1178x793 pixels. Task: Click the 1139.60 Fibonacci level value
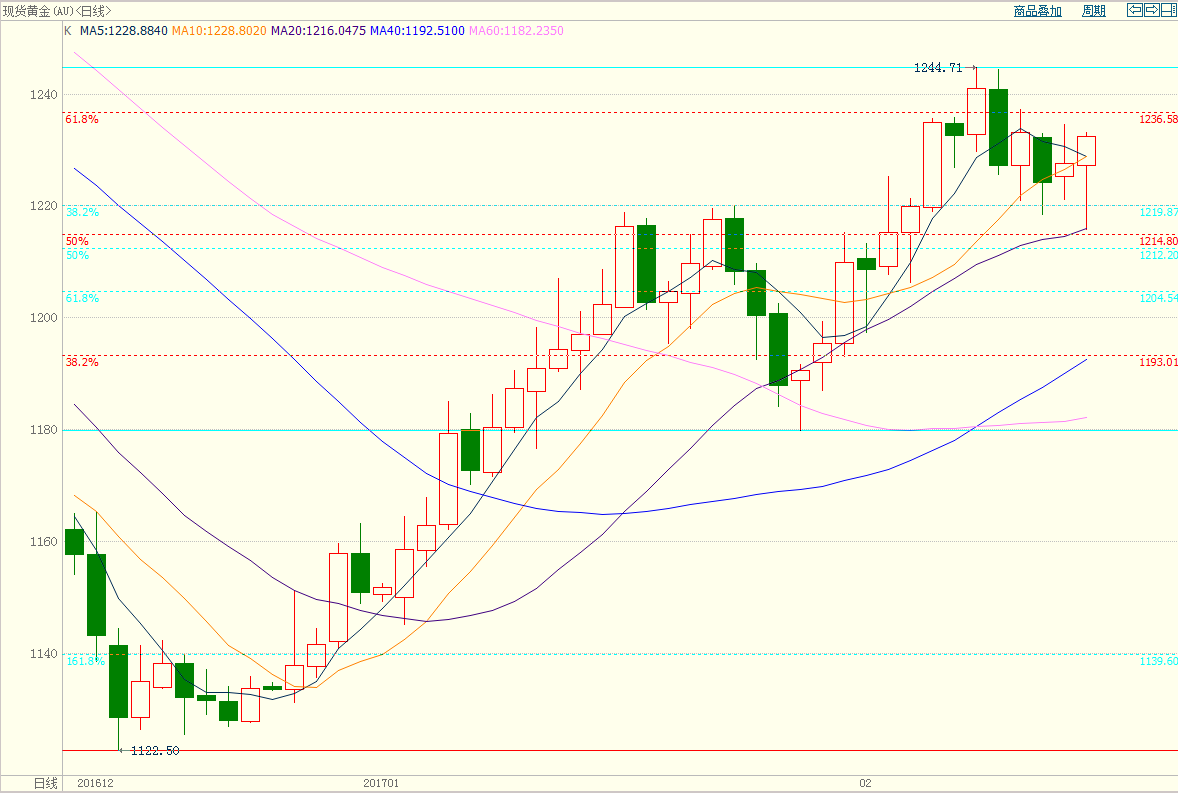pyautogui.click(x=1158, y=660)
